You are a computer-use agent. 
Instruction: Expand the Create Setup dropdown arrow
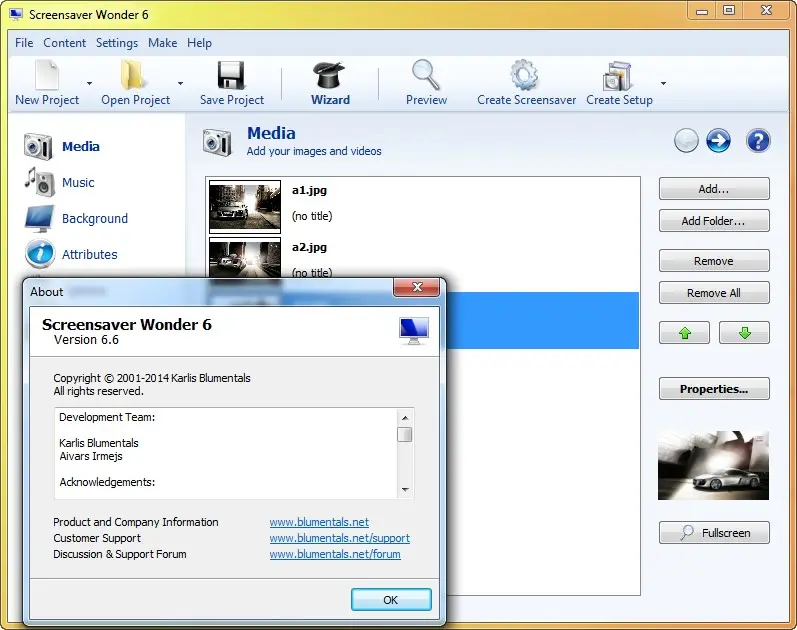(x=663, y=83)
